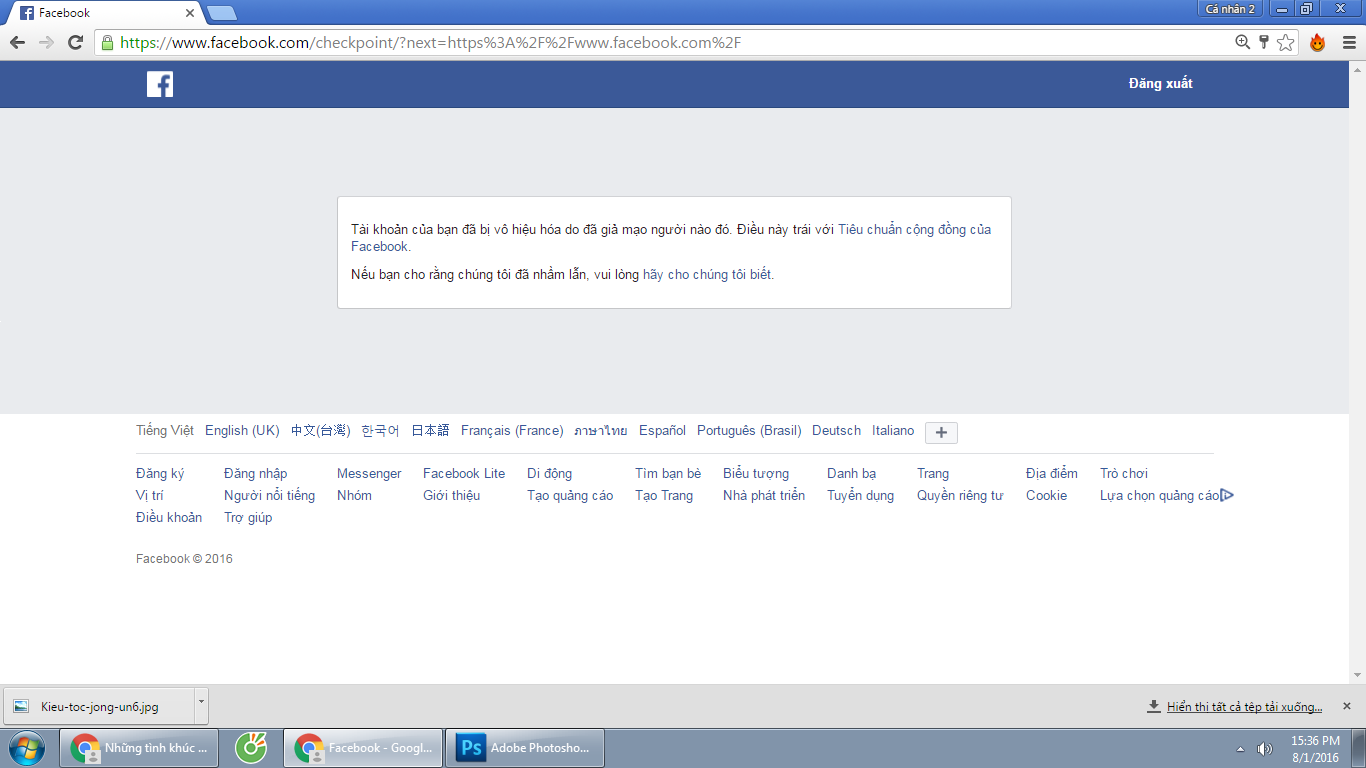Select 中文(台灣) language

[x=321, y=431]
